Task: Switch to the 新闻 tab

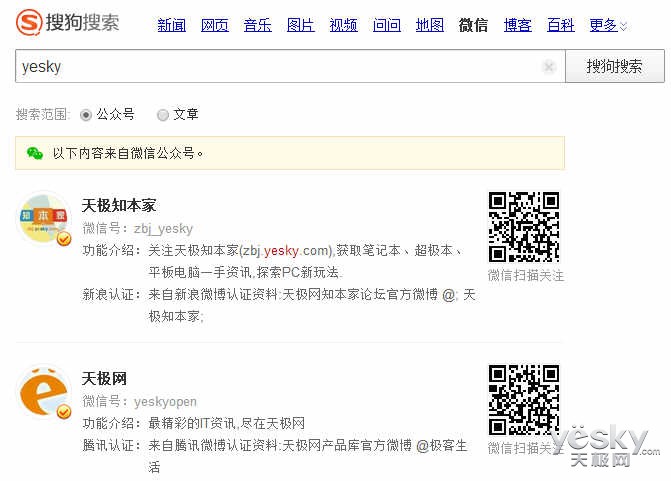Action: [x=172, y=25]
